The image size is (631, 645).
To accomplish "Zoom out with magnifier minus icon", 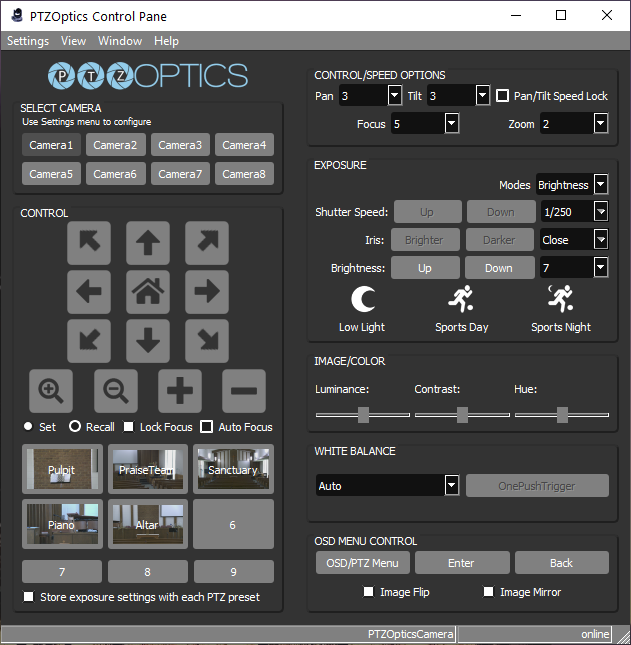I will (116, 391).
